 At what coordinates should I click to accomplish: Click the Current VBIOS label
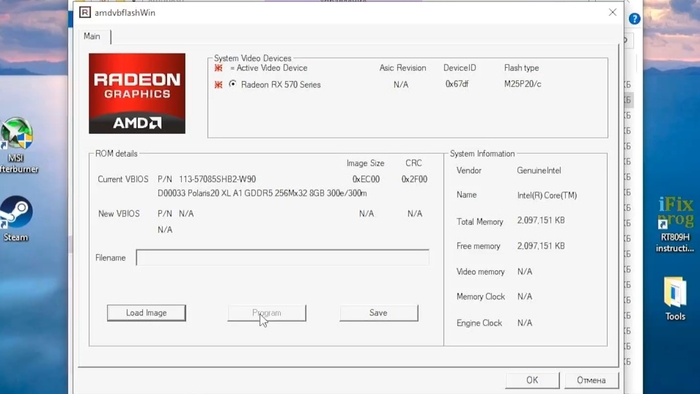[x=123, y=179]
